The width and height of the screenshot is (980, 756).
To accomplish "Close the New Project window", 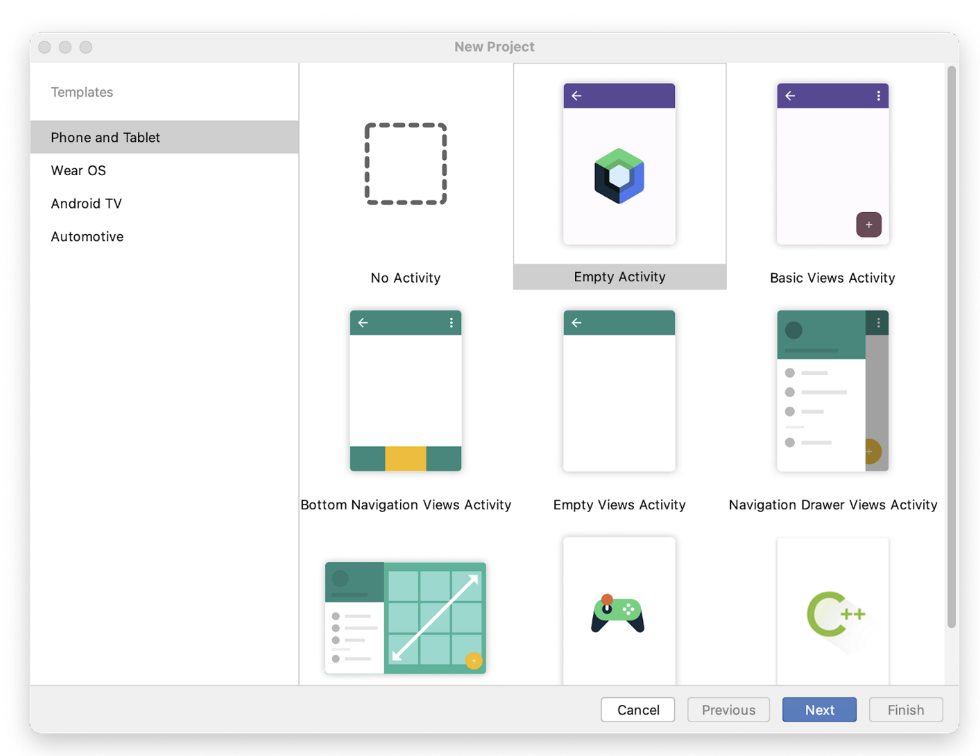I will tap(44, 47).
